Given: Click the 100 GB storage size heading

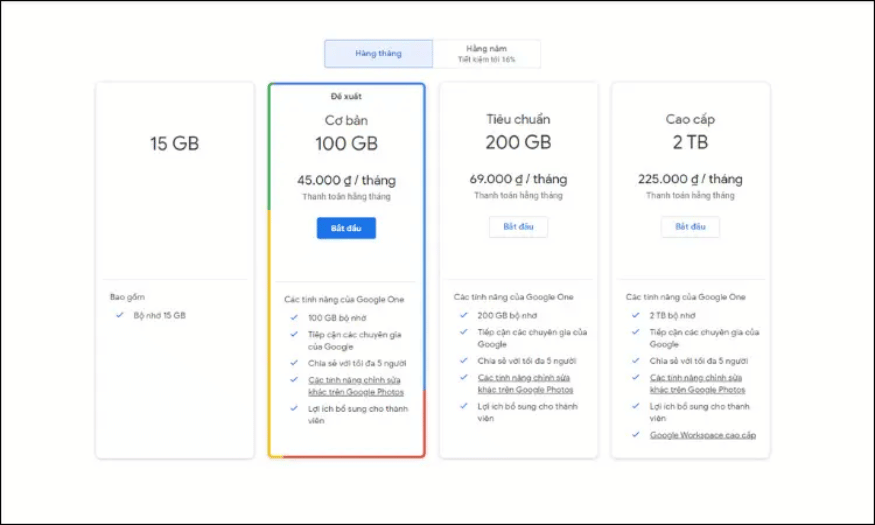Looking at the screenshot, I should pyautogui.click(x=346, y=143).
